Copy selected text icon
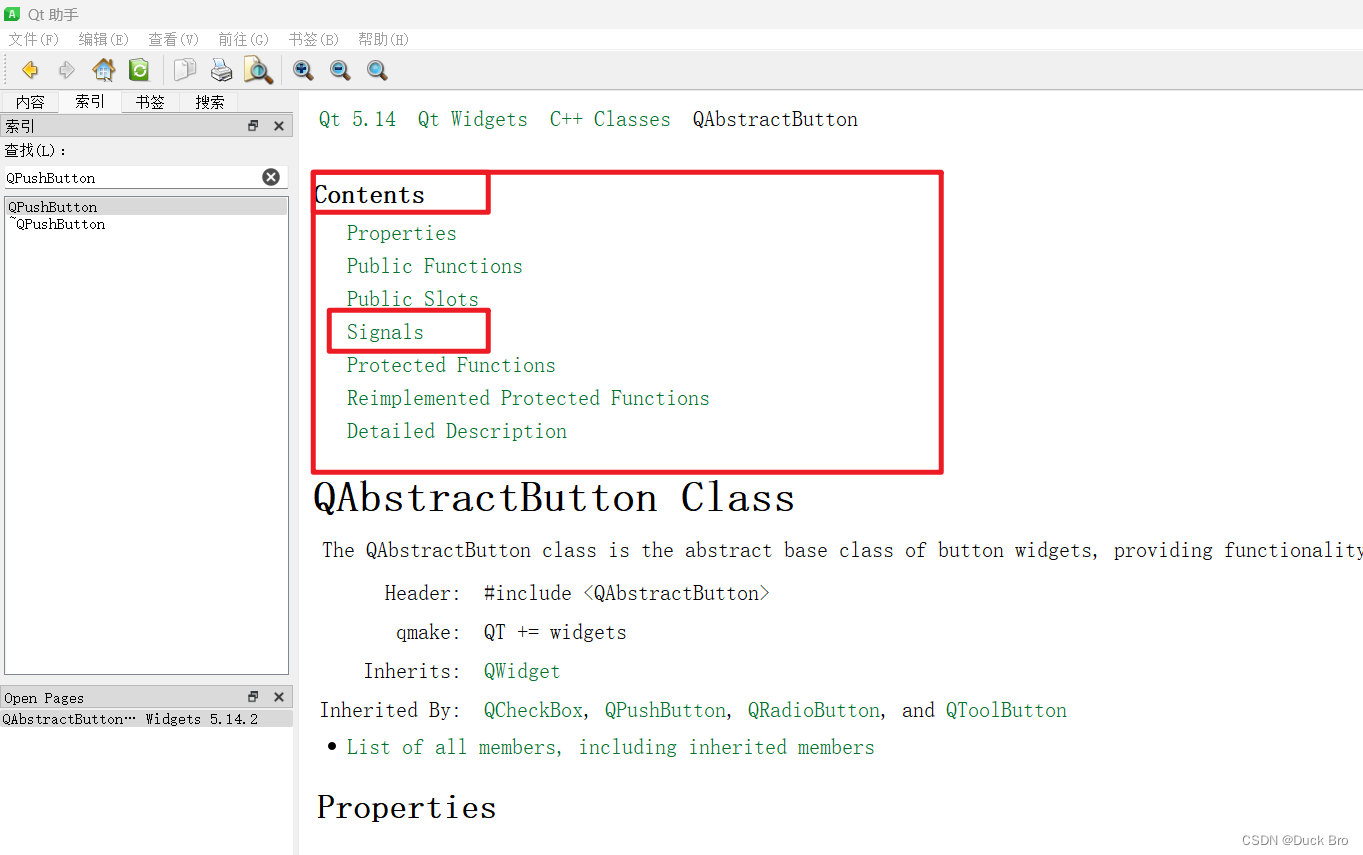The width and height of the screenshot is (1363, 855). [x=185, y=70]
